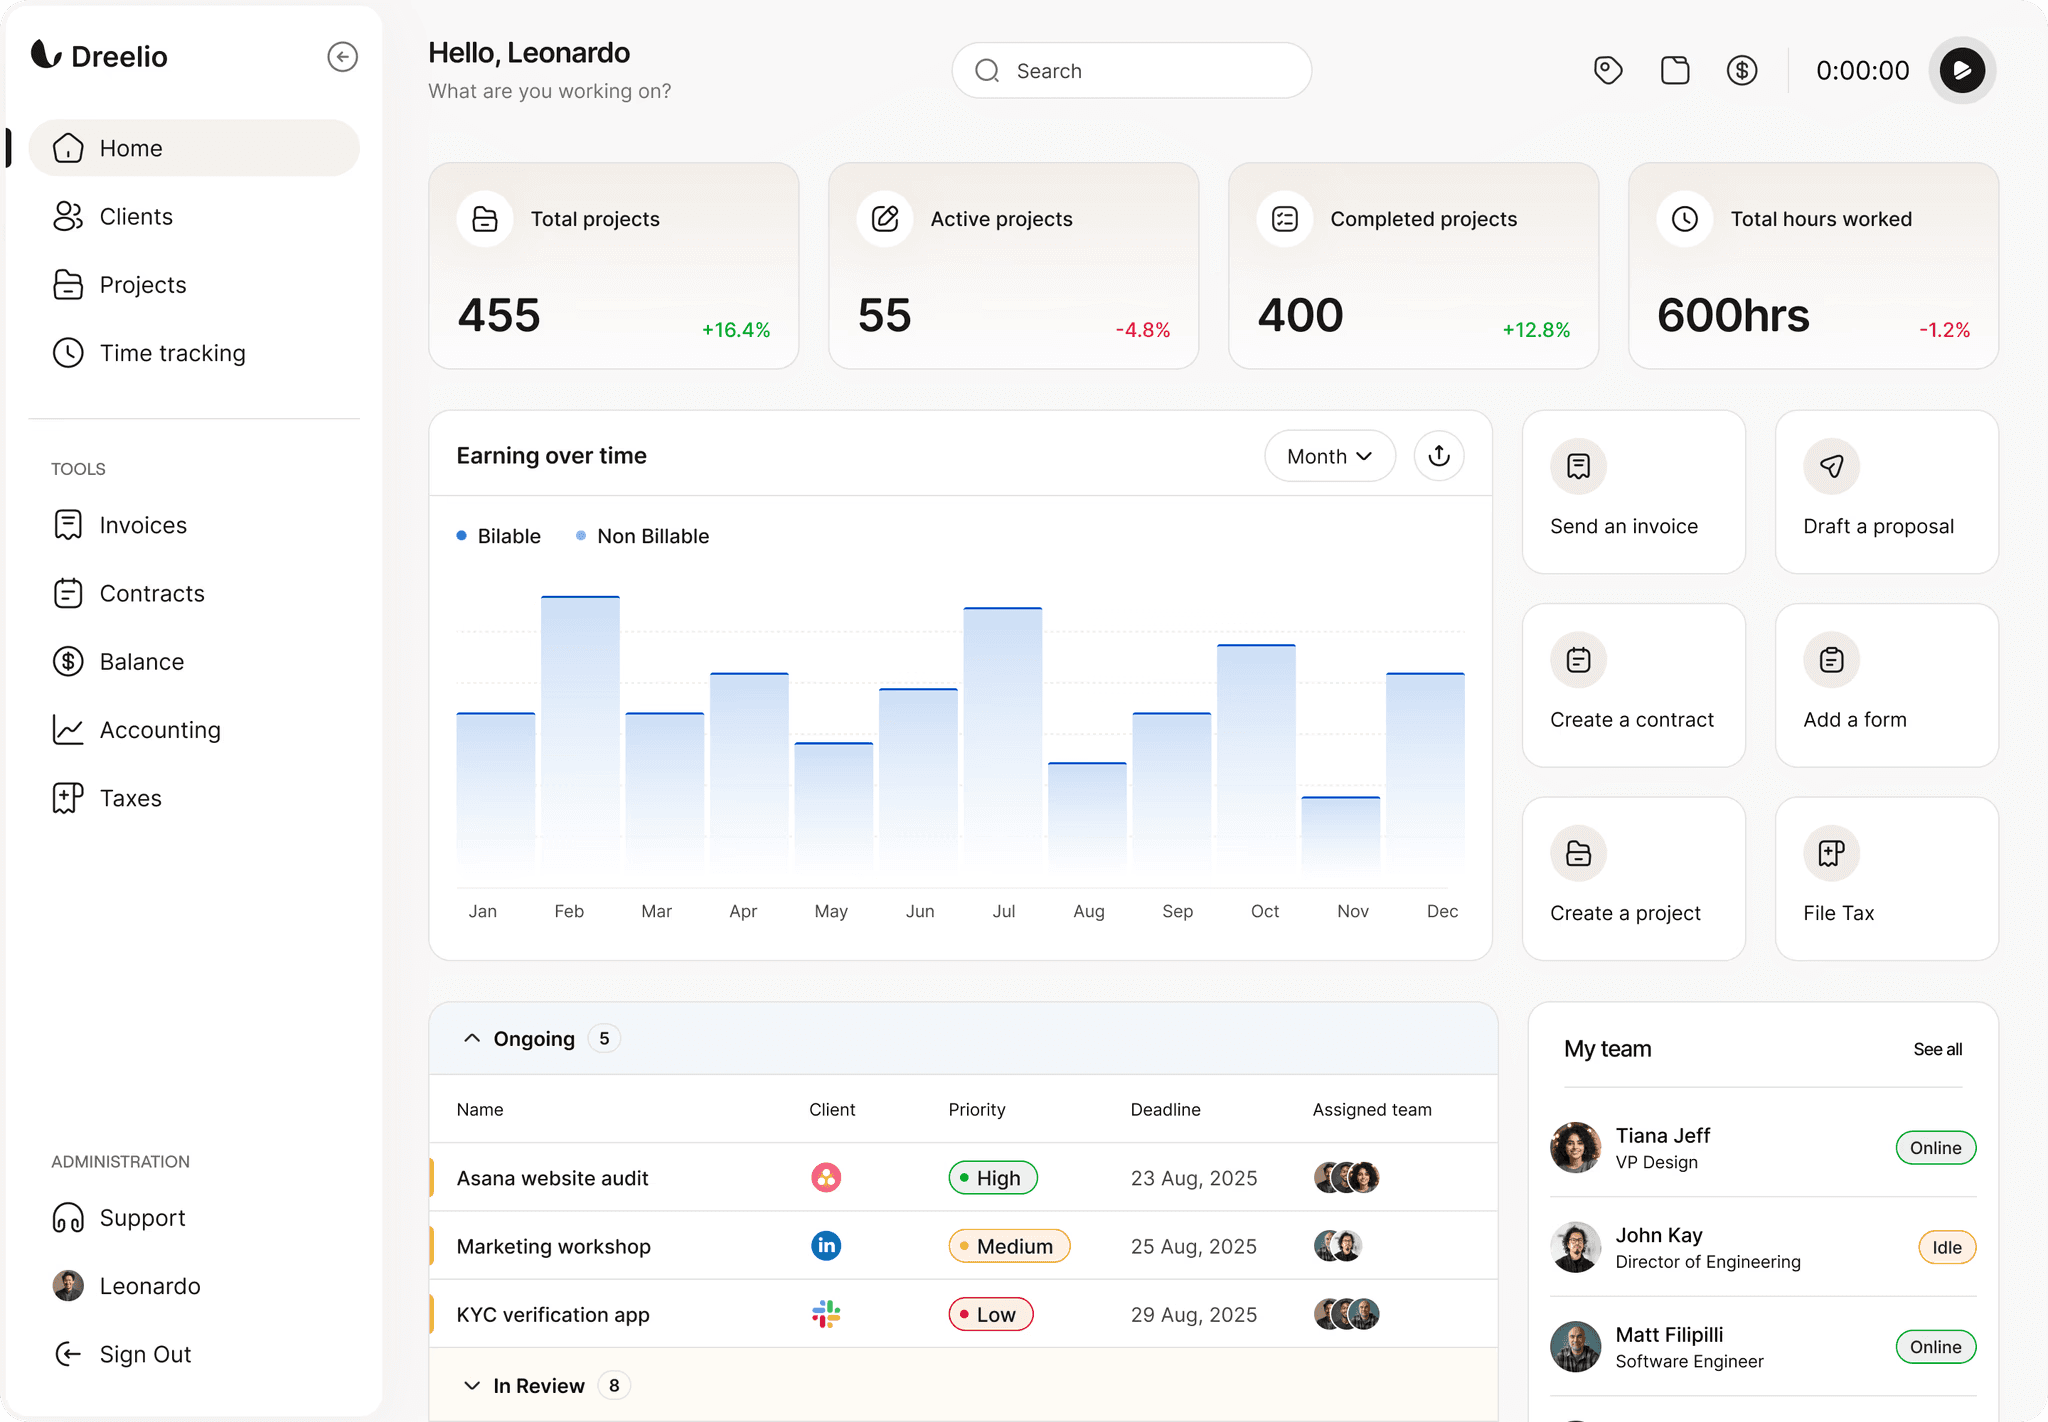Click inside the Search field
Screen dimensions: 2048x1422
pos(1130,70)
